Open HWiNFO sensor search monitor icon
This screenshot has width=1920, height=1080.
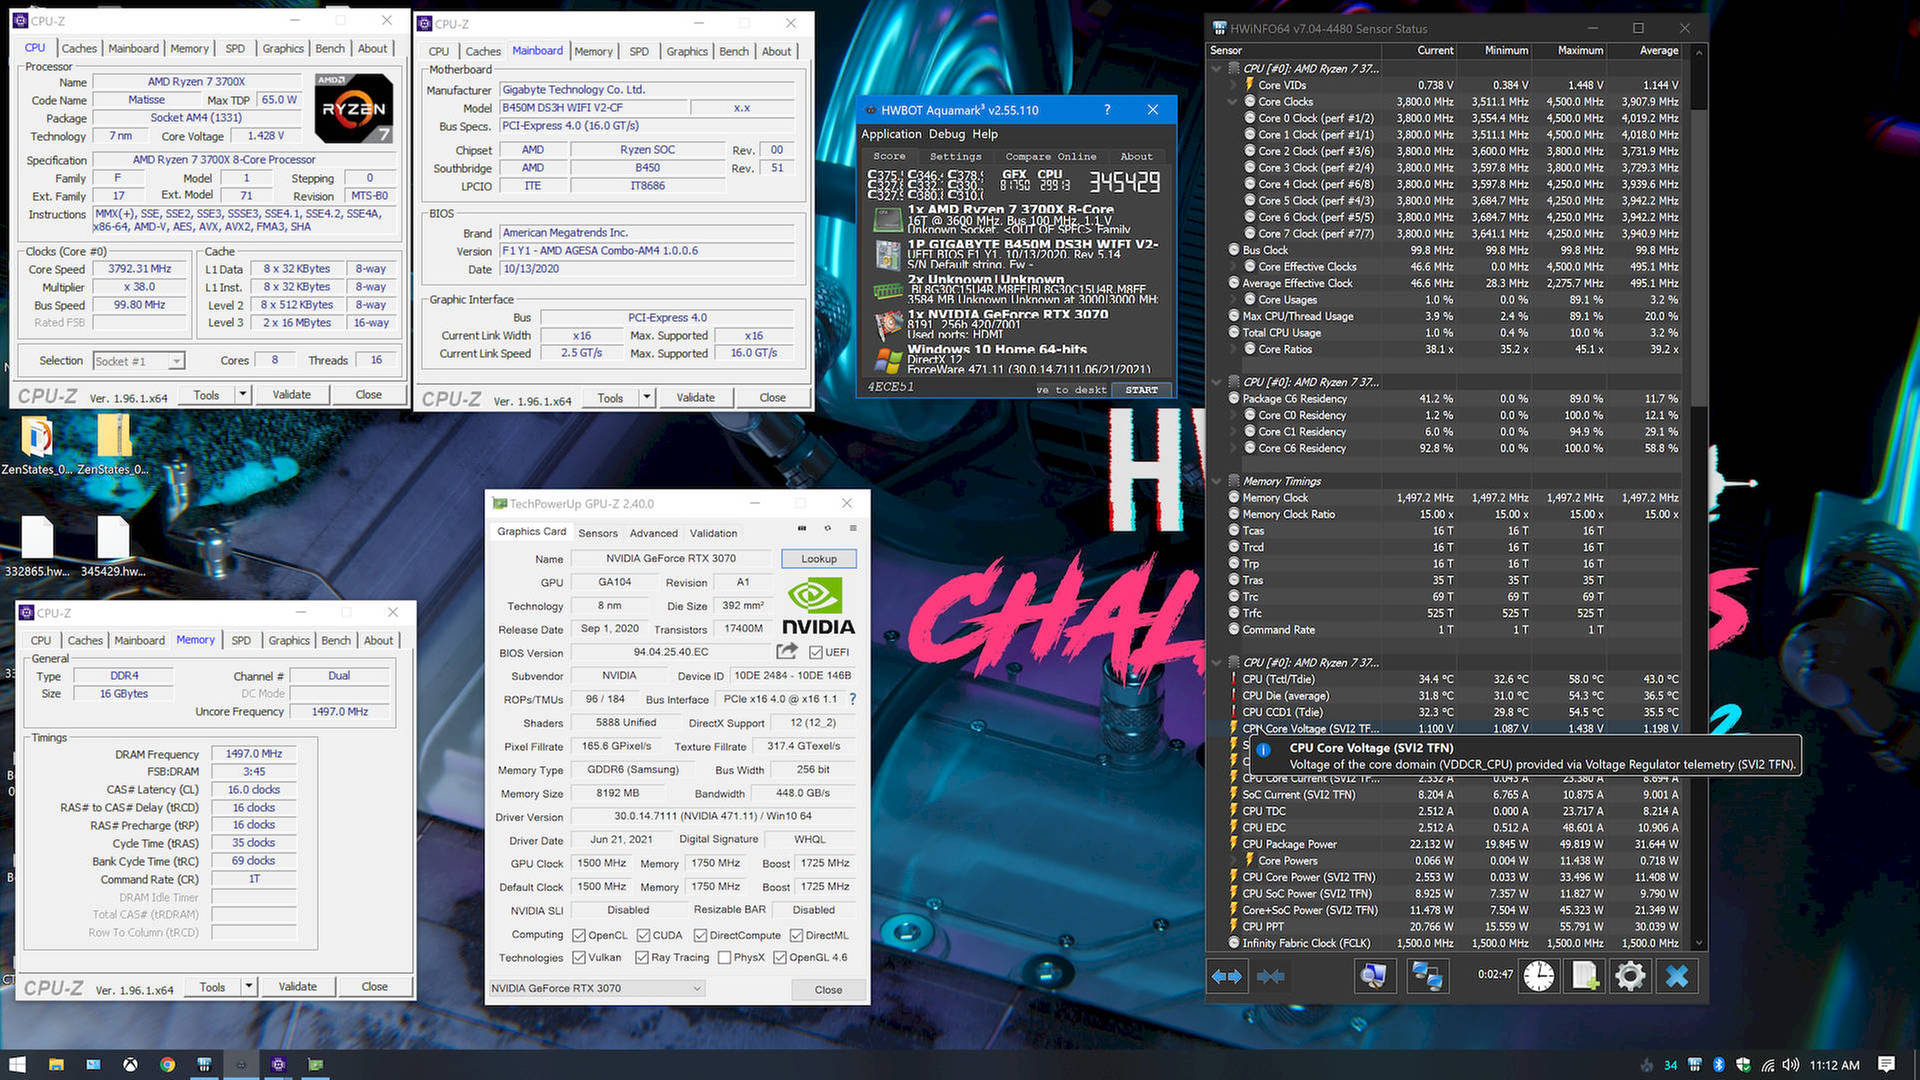click(x=1374, y=976)
